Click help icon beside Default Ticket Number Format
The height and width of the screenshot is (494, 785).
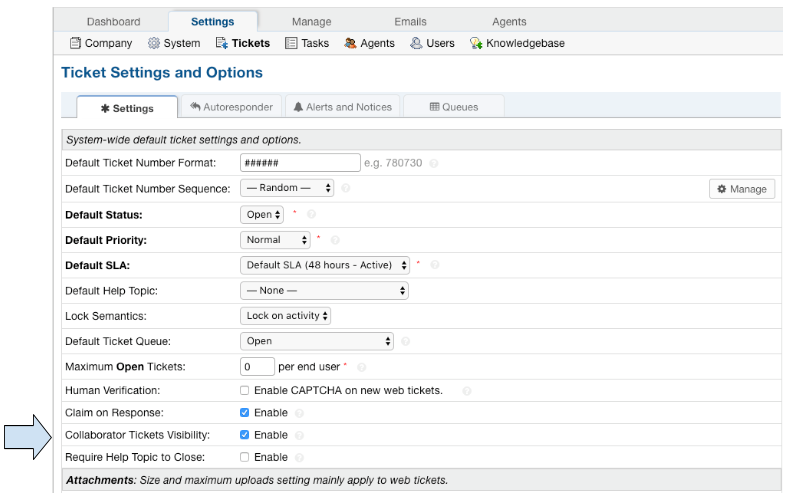[x=434, y=163]
